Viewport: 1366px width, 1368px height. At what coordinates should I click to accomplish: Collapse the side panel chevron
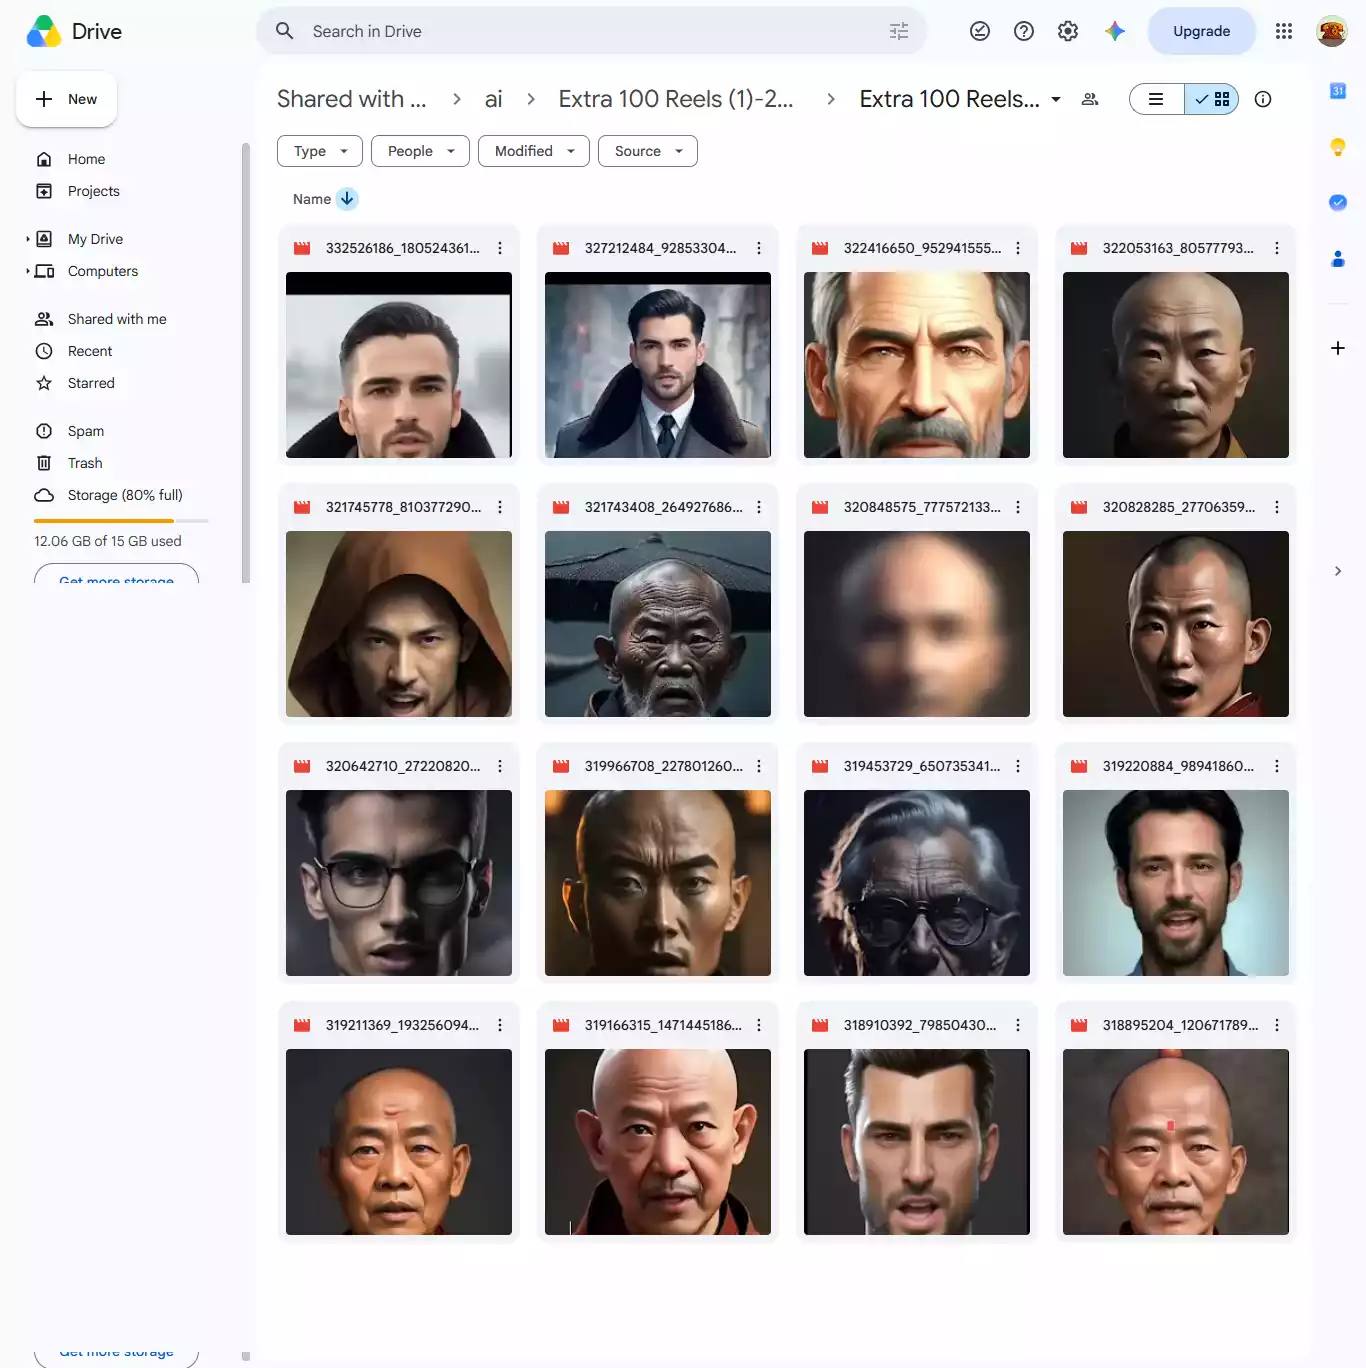[1338, 571]
